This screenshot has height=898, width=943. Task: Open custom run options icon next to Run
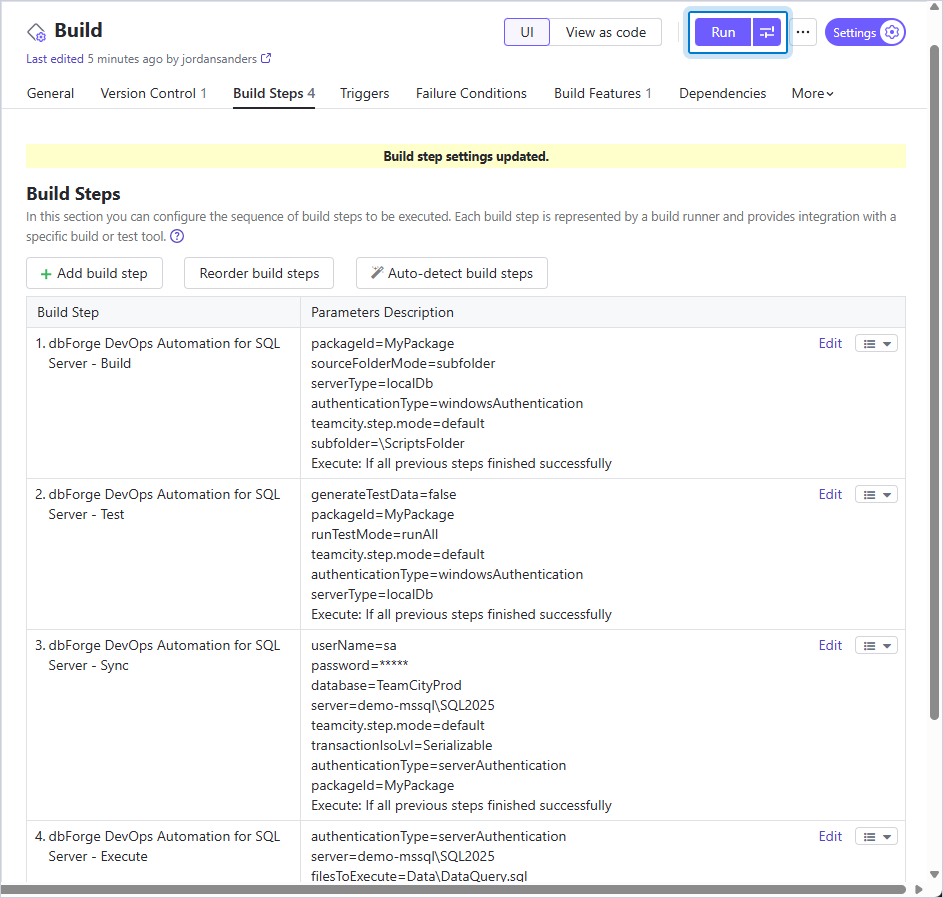coord(767,32)
